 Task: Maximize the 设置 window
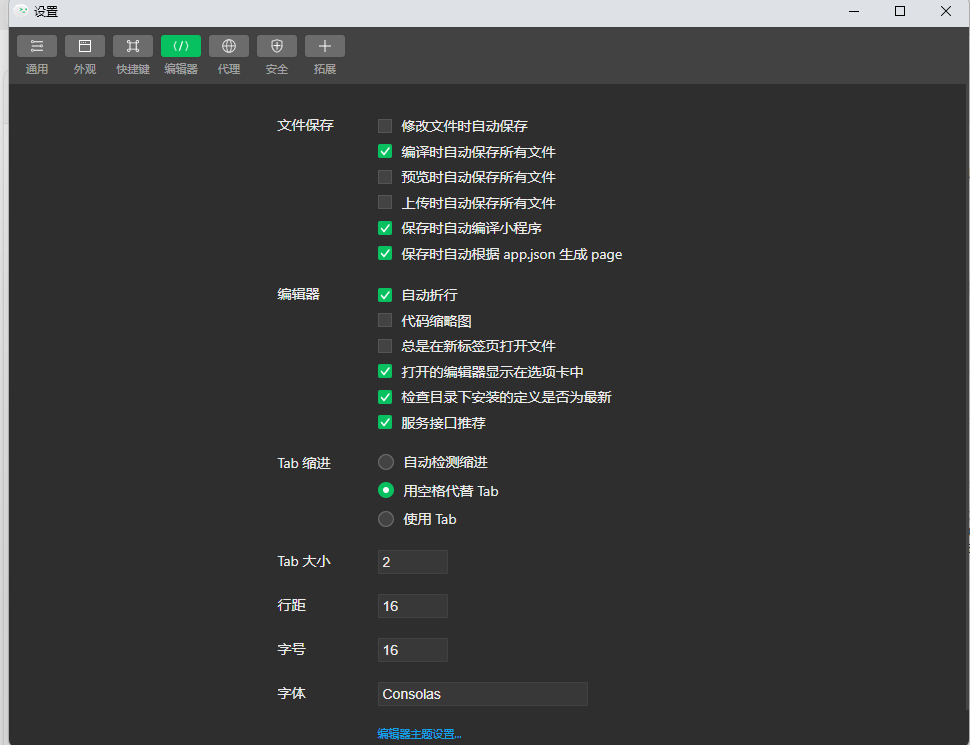pyautogui.click(x=900, y=11)
